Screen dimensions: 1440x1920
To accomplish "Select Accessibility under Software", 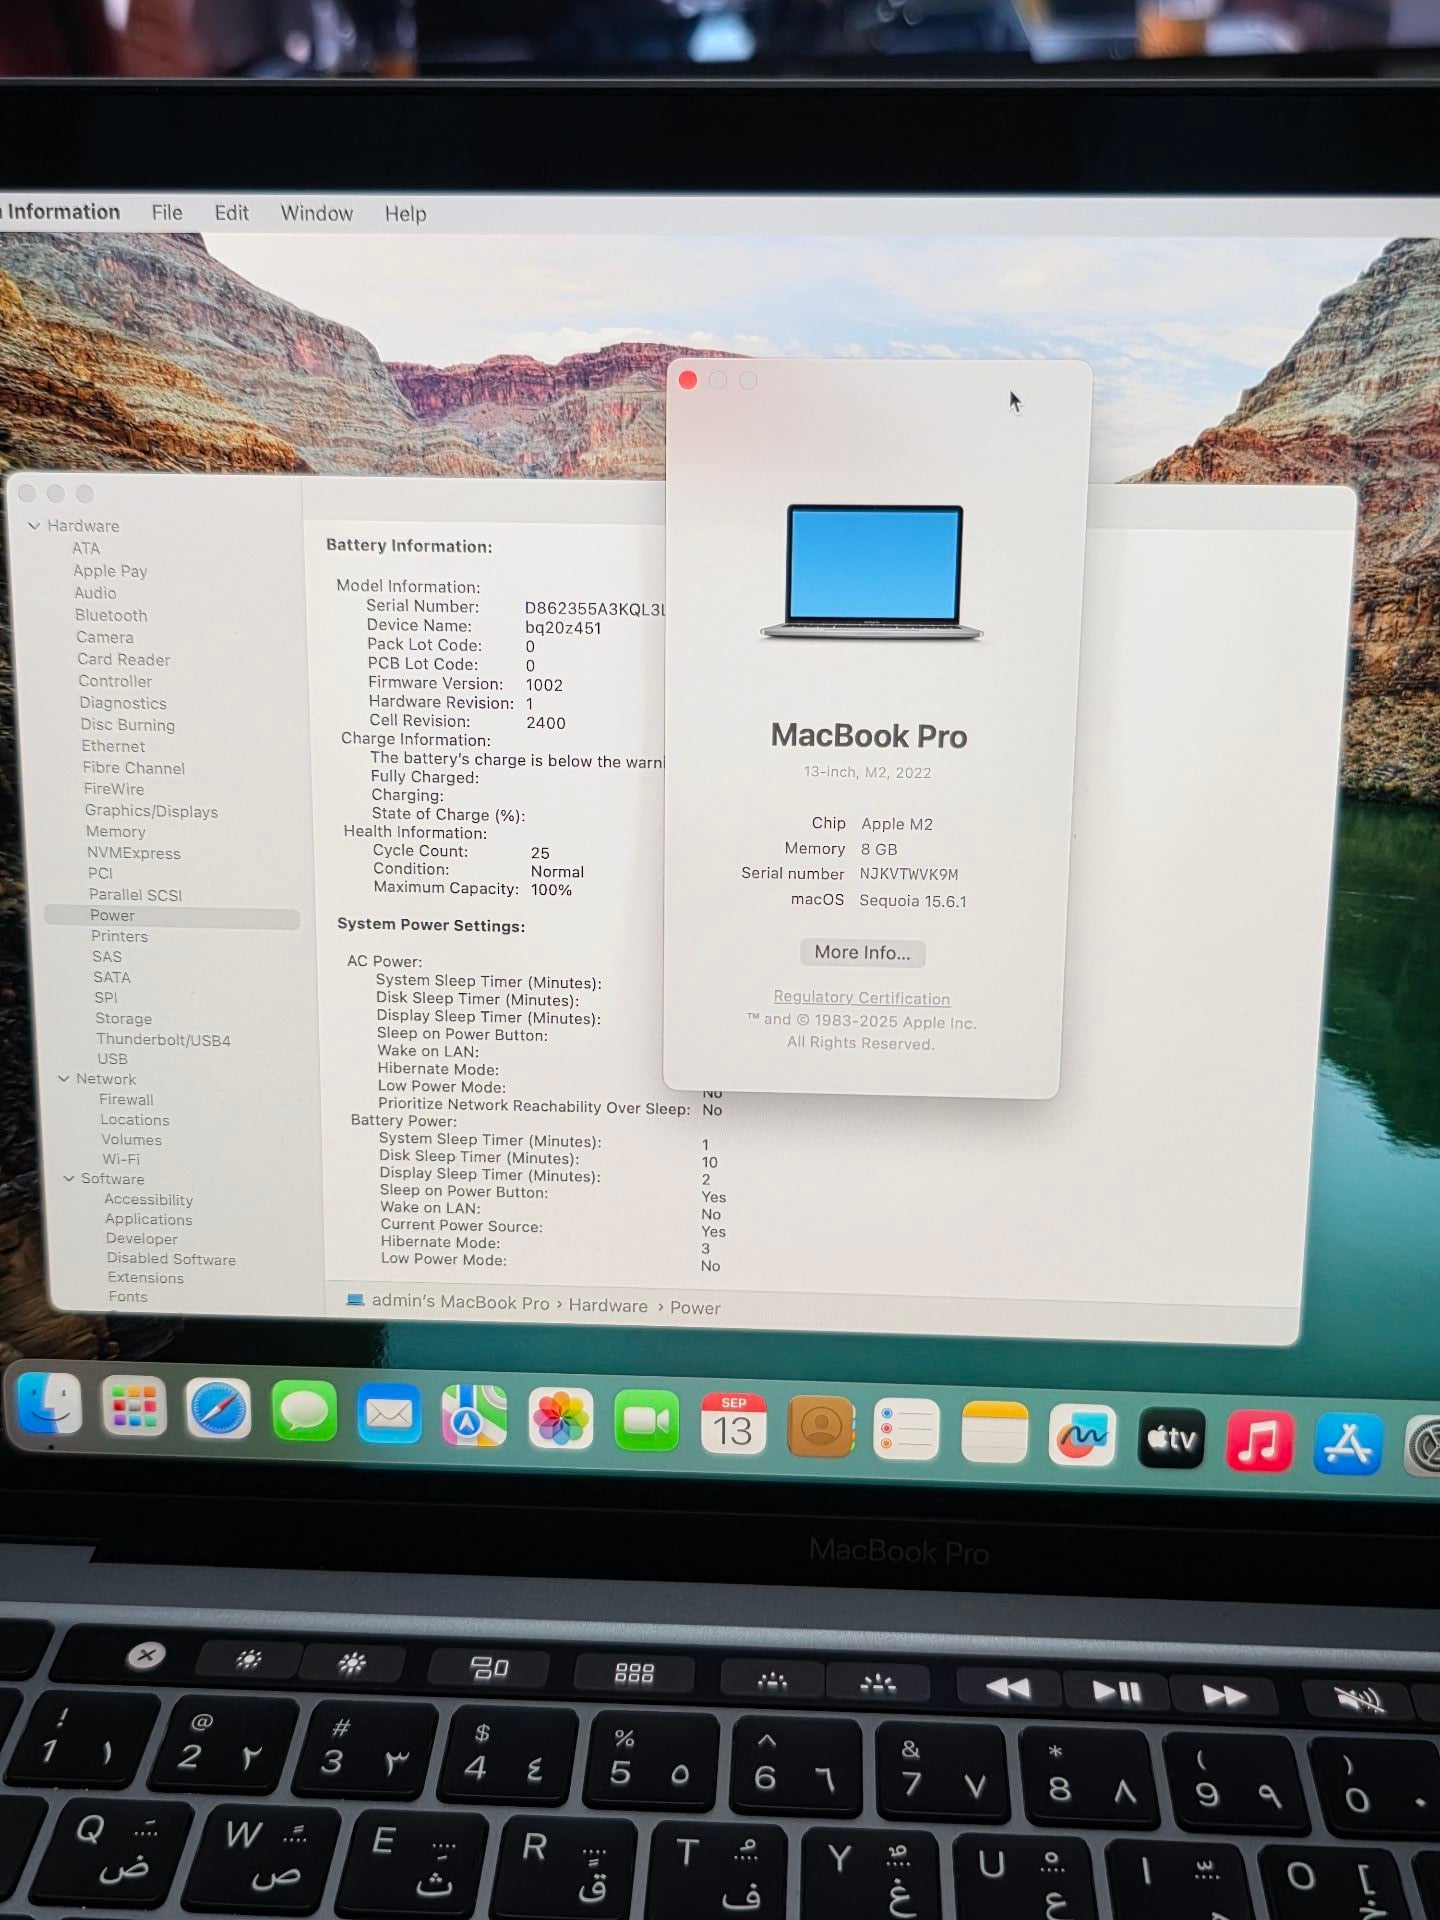I will click(149, 1200).
